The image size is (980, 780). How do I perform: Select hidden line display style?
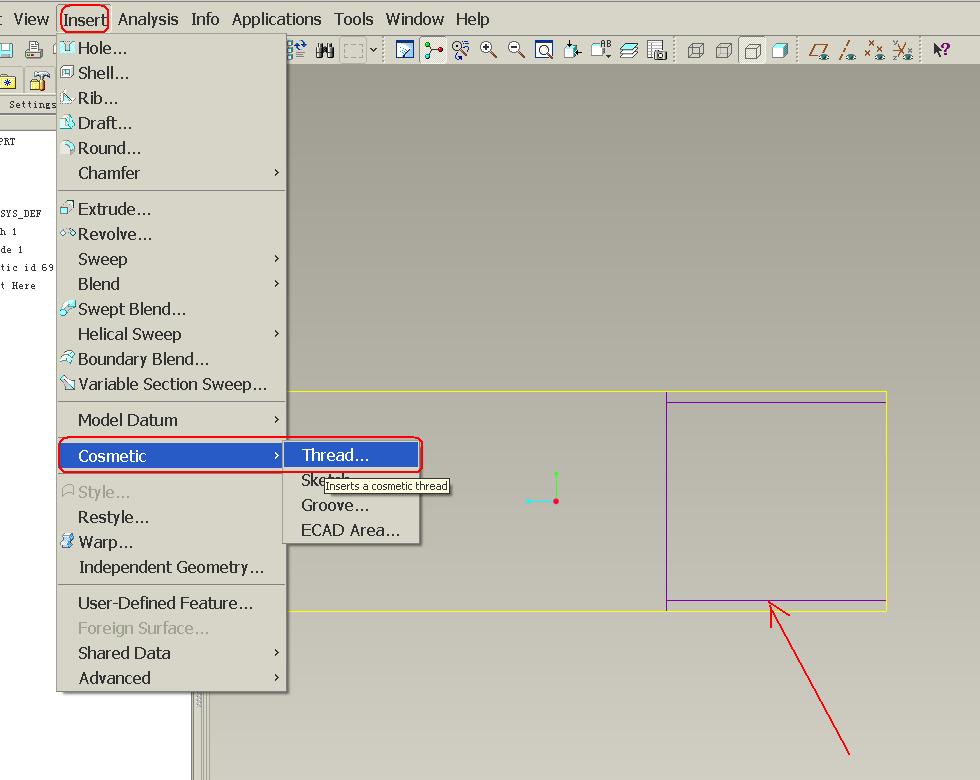(724, 50)
